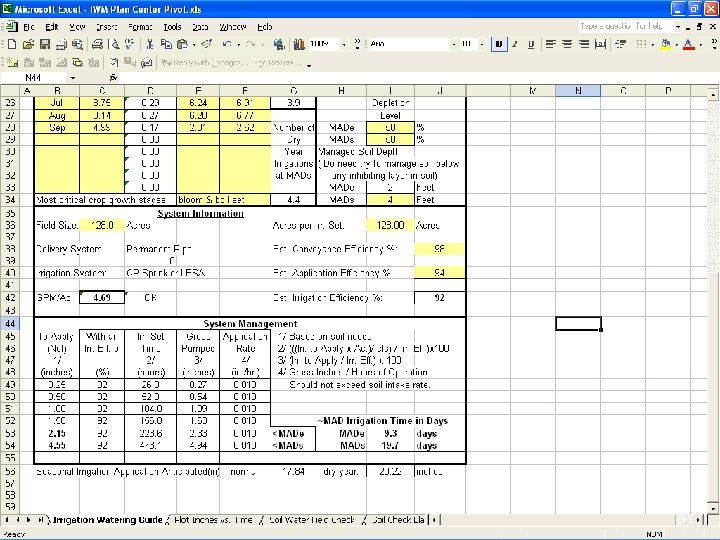Expand the font size dropdown

[482, 44]
